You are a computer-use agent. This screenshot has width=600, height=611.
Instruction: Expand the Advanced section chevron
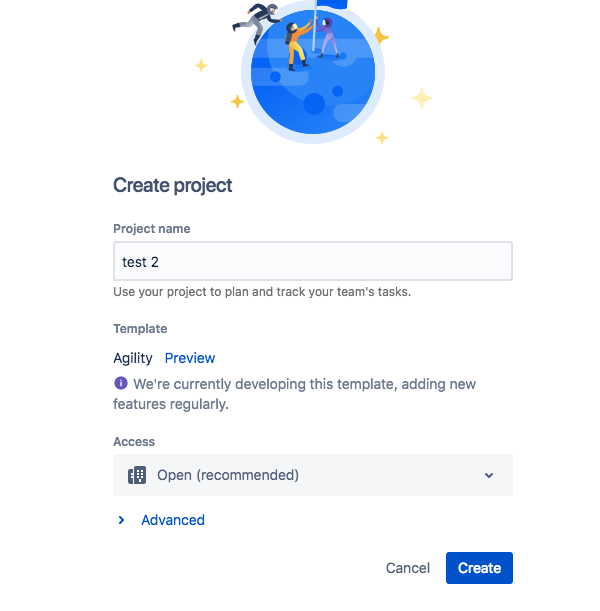point(122,520)
